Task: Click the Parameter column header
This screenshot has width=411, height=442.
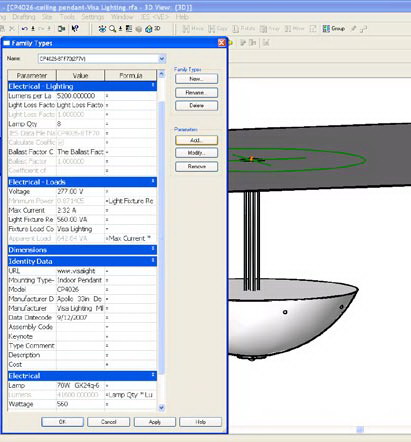Action: tap(32, 76)
